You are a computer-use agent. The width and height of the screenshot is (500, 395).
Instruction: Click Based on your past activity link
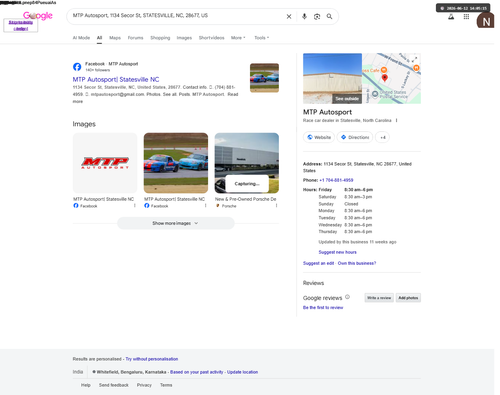pyautogui.click(x=197, y=372)
